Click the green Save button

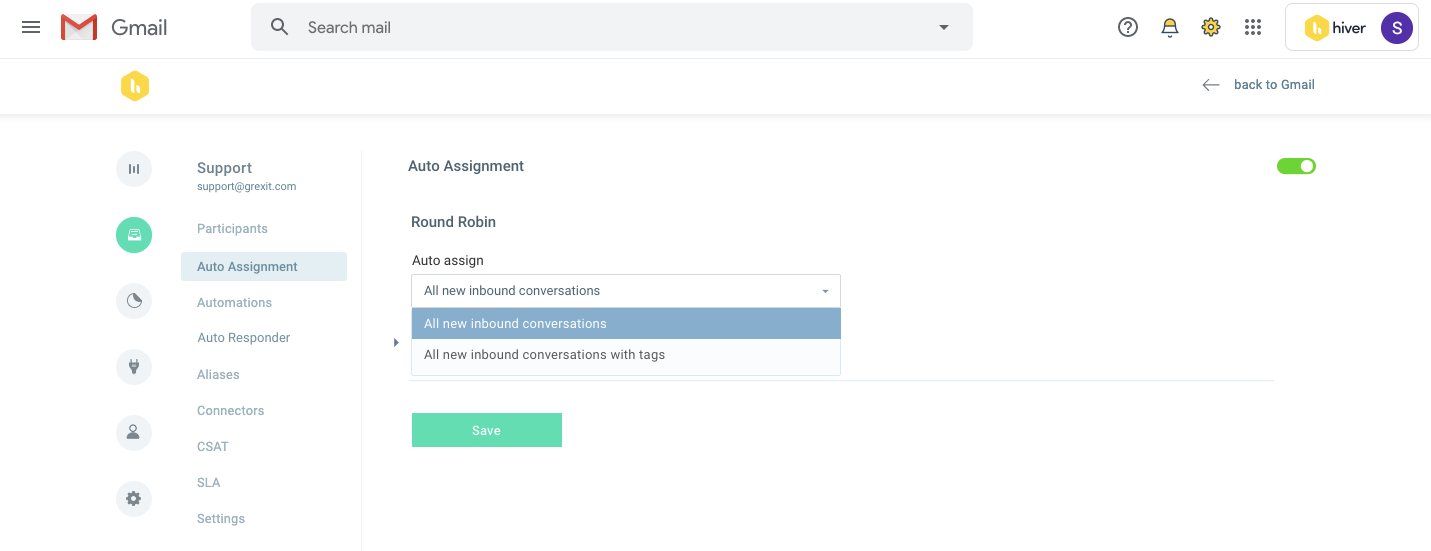click(487, 430)
